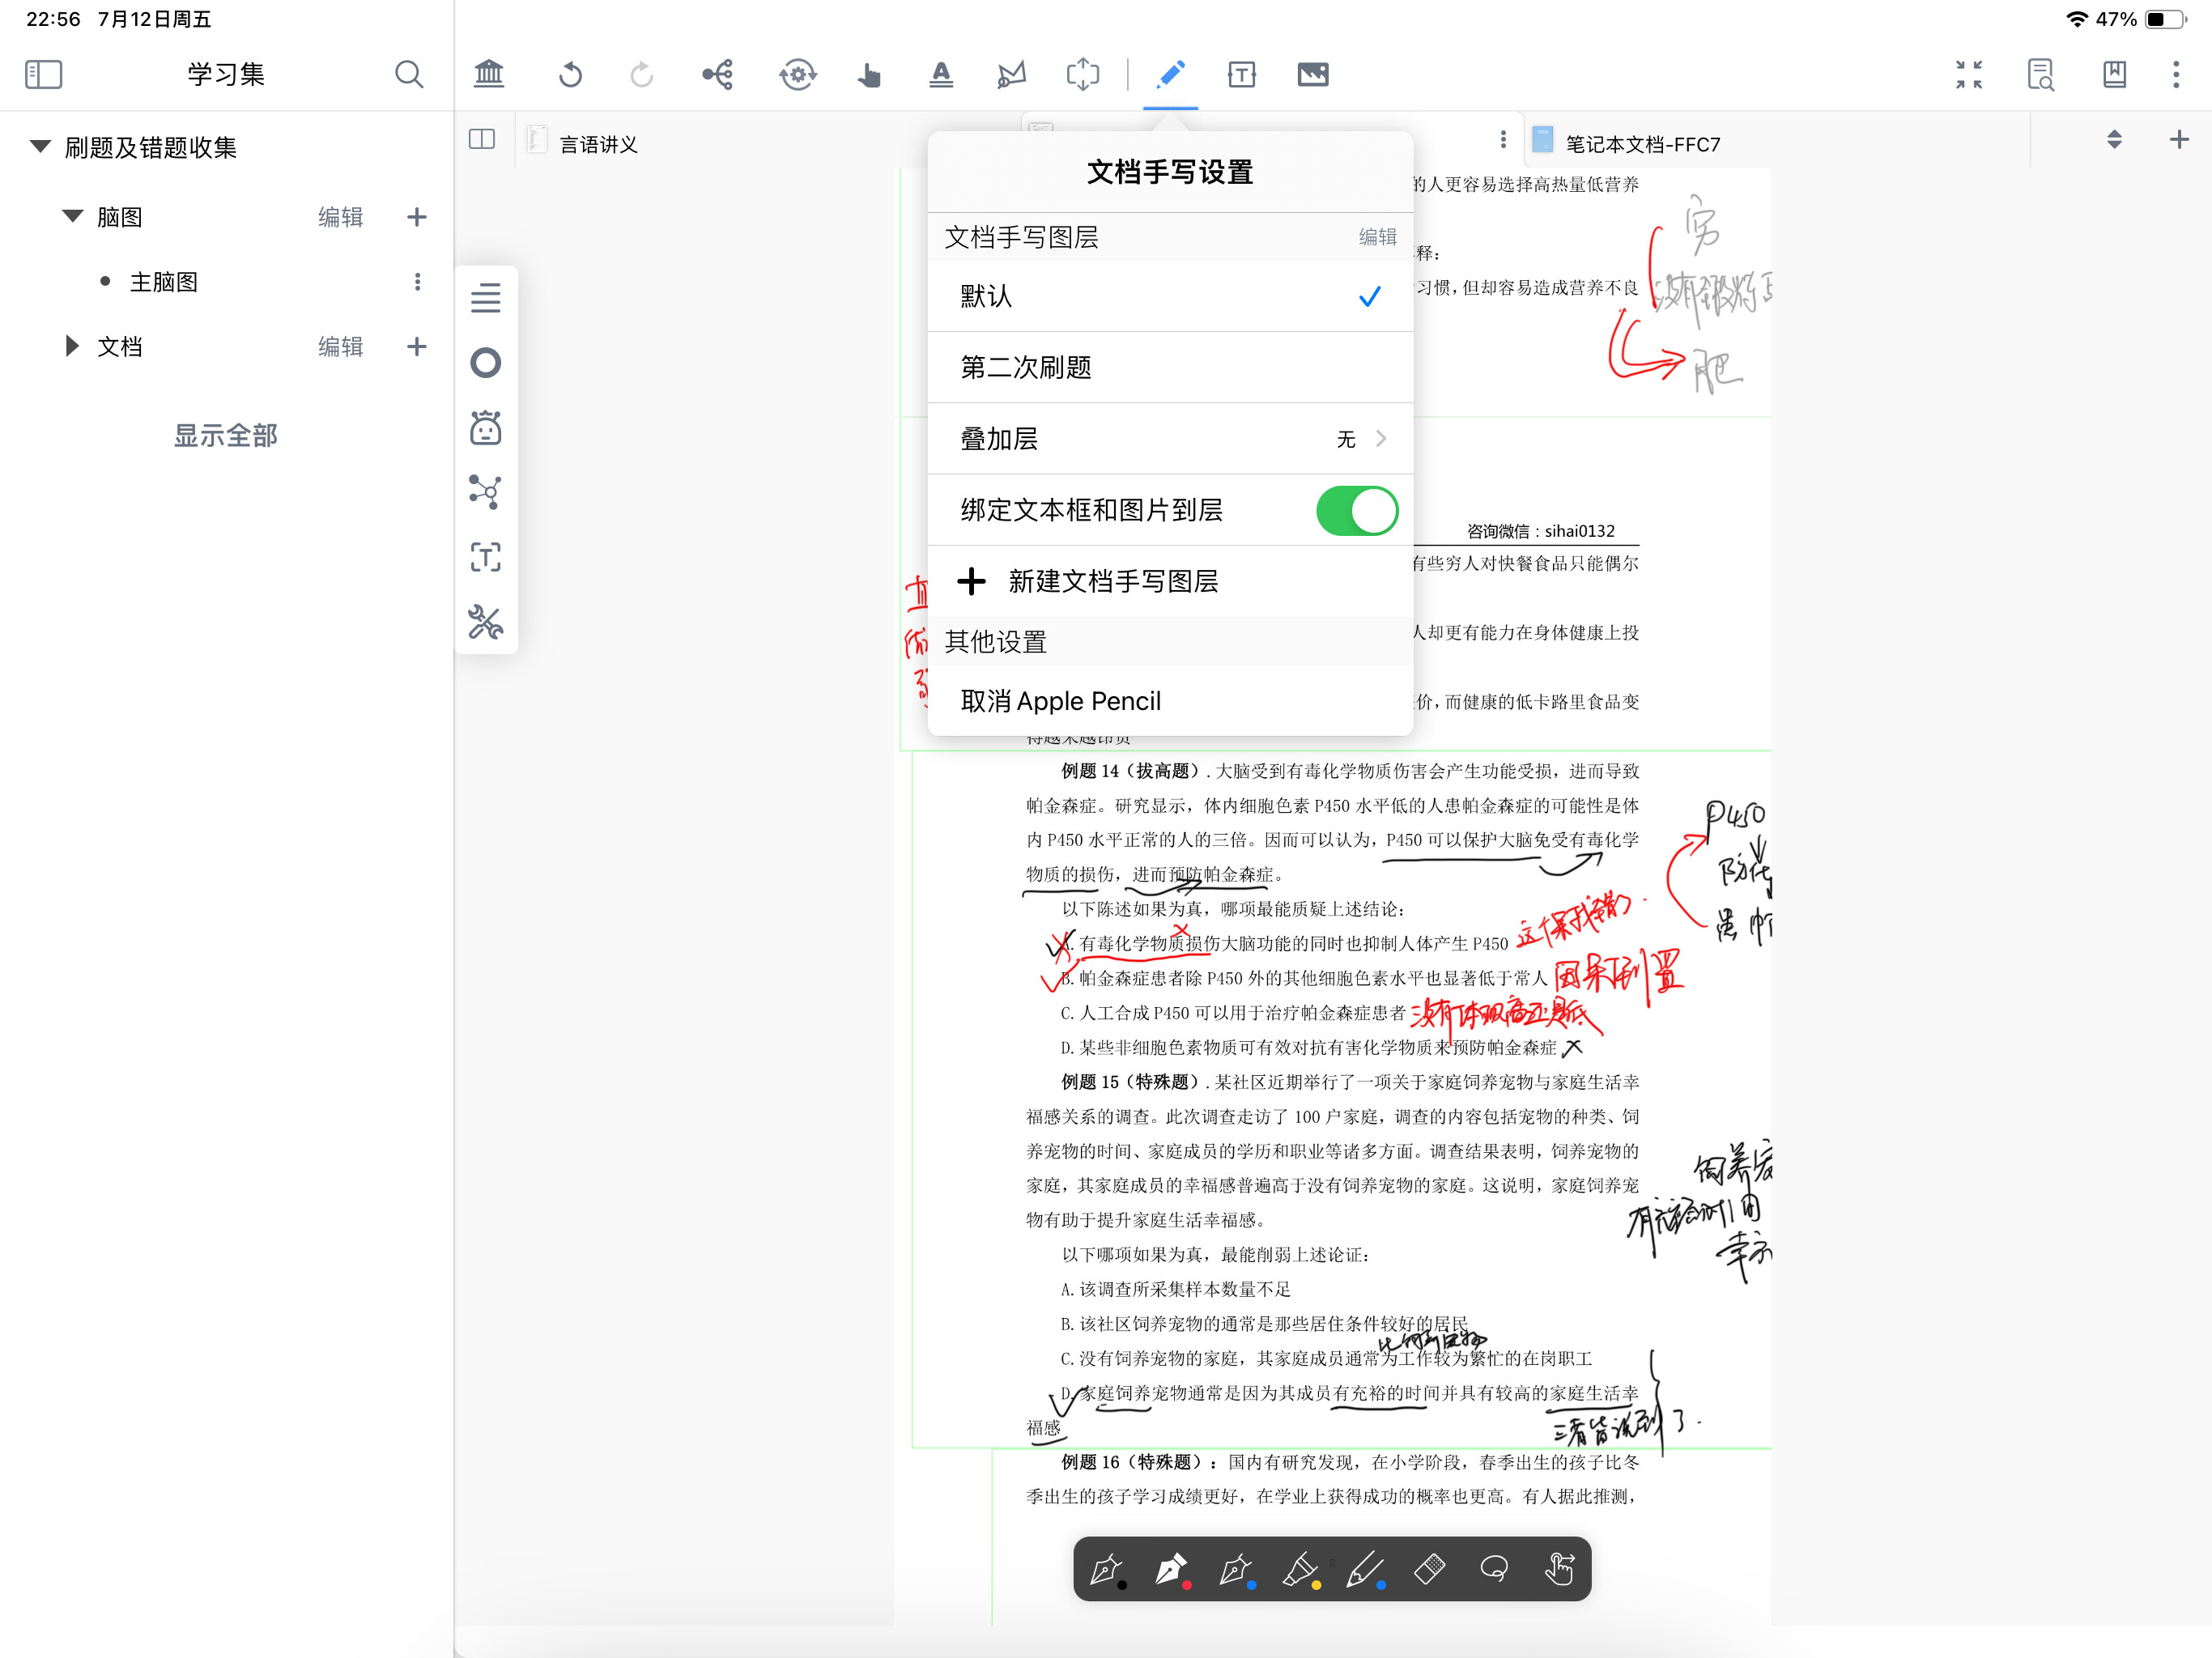Add a new tab with plus icon
Screen dimensions: 2212x1658
(x=2179, y=140)
